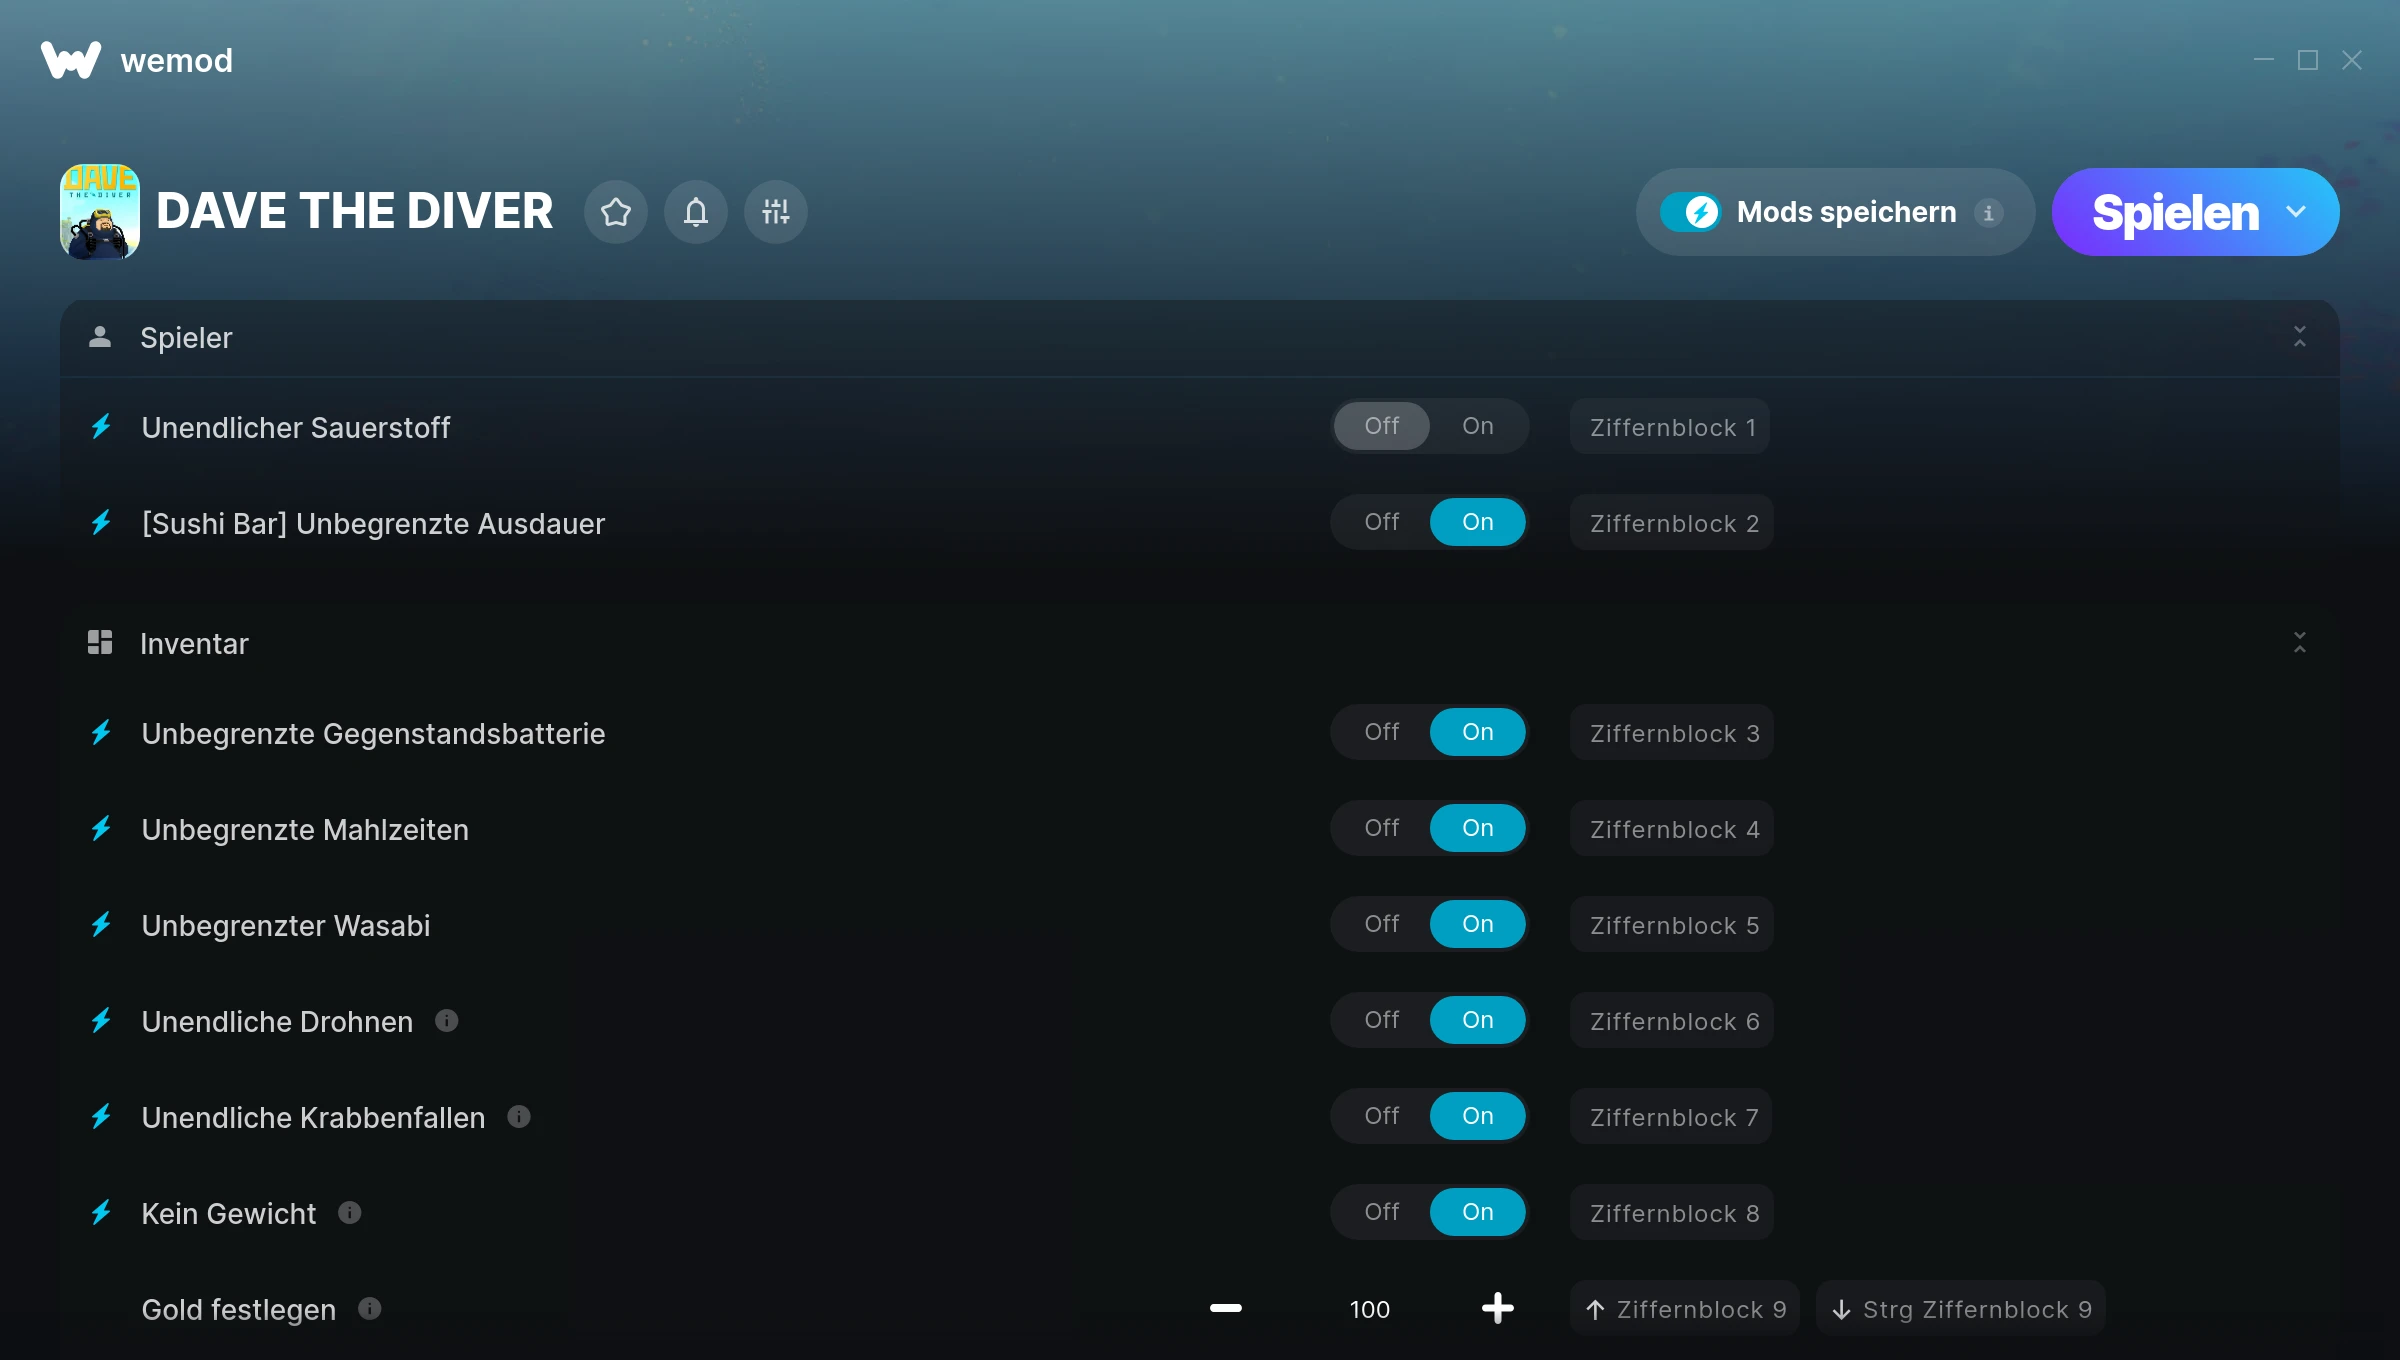
Task: Click the Inventar grid icon
Action: (x=100, y=642)
